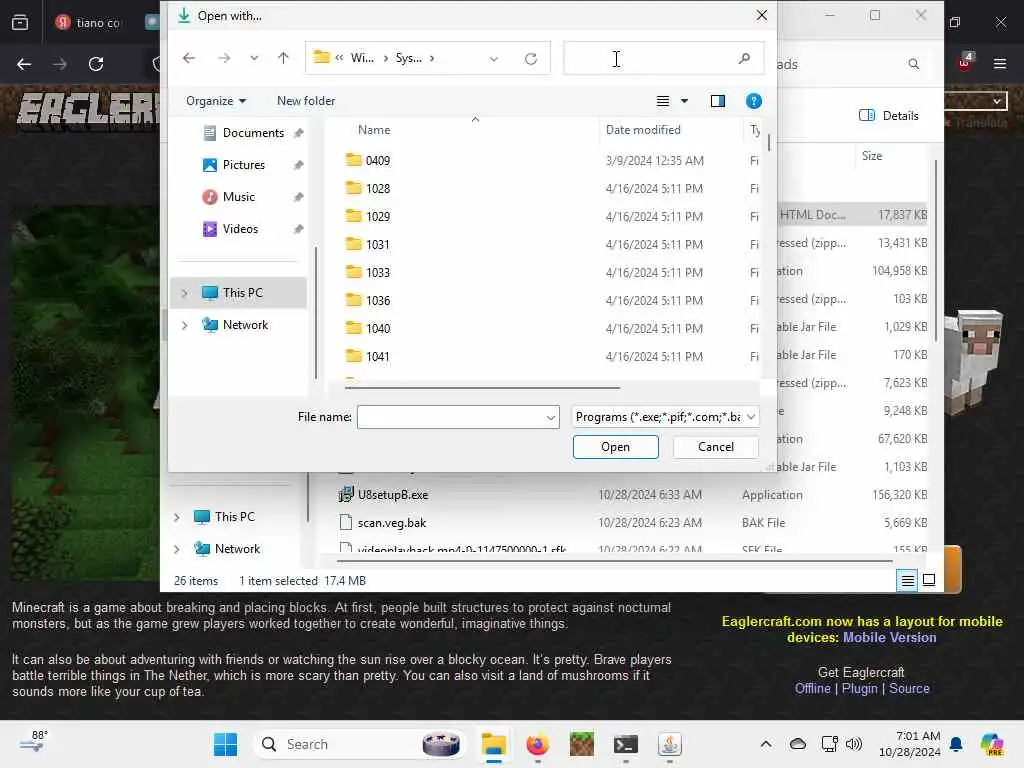Sort by Size column in Explorer
The image size is (1024, 768).
872,156
